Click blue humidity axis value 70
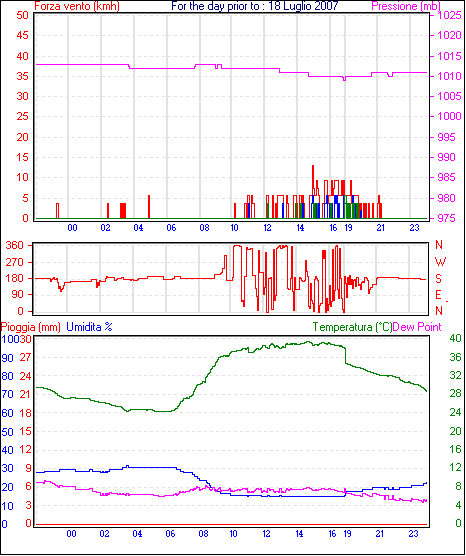This screenshot has height=556, width=466. [7, 394]
